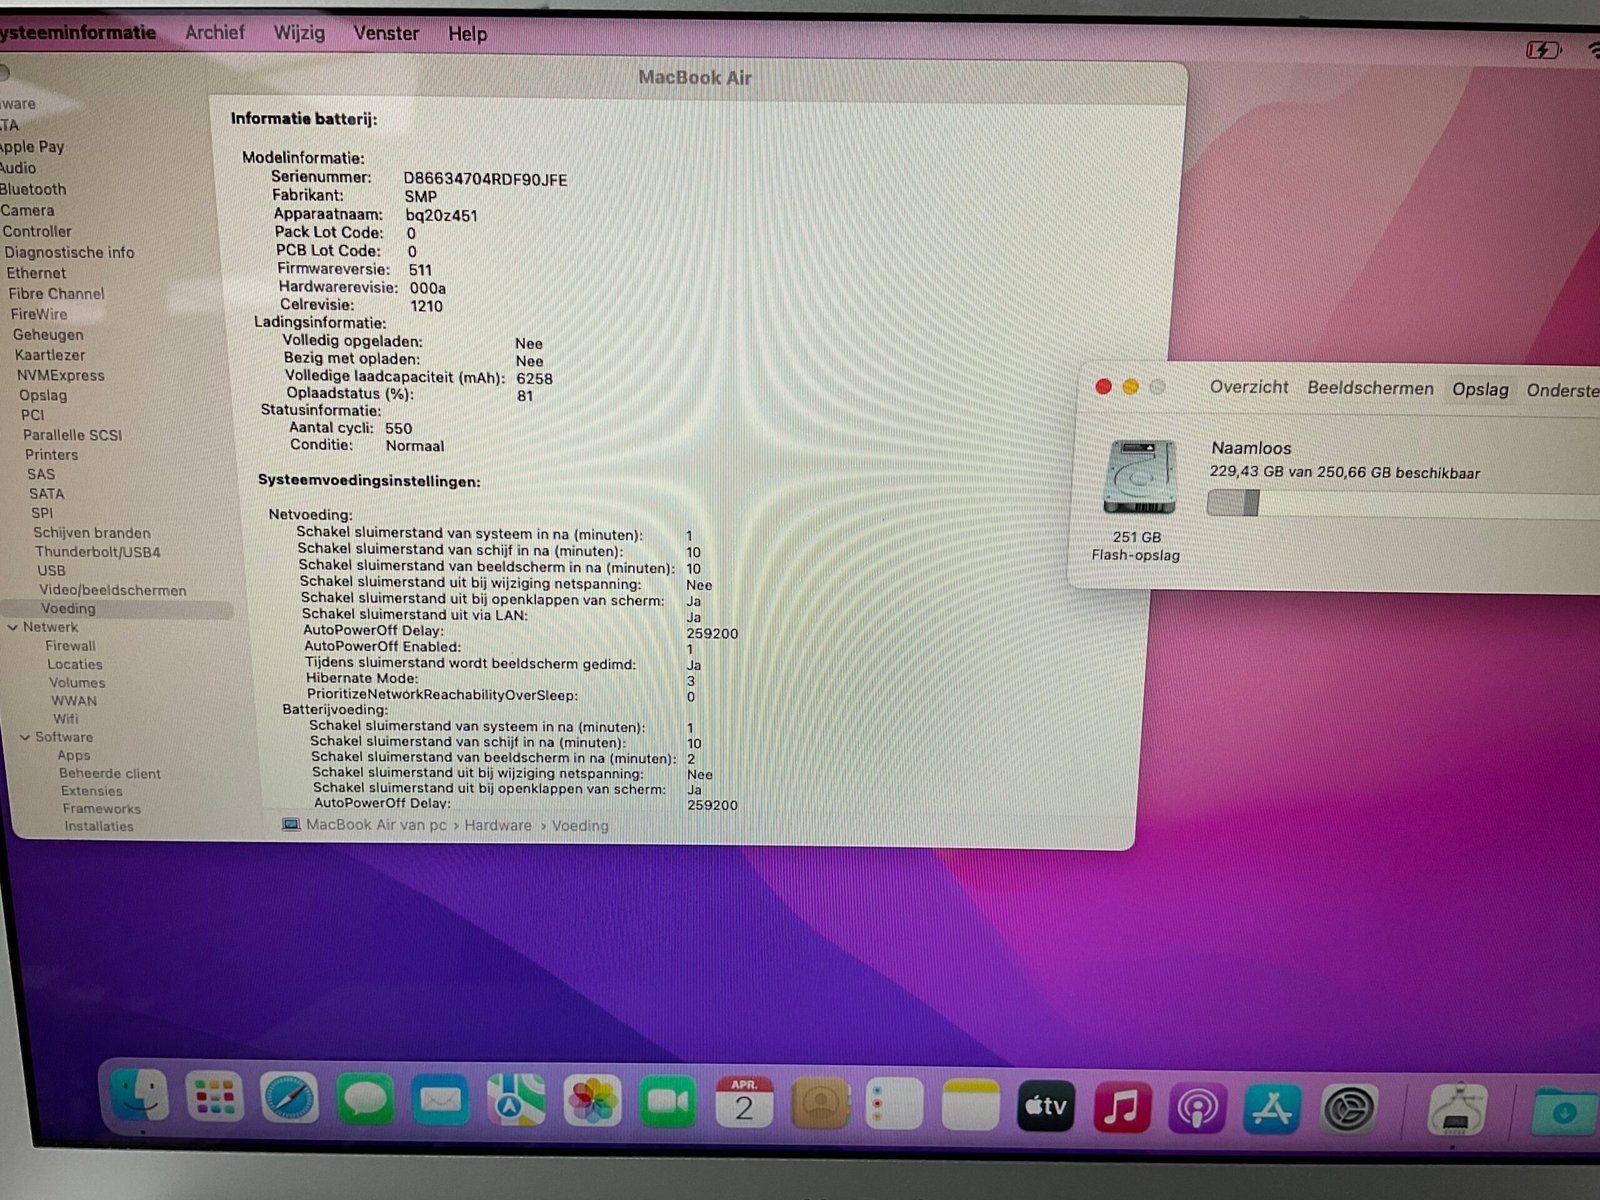This screenshot has width=1600, height=1200.
Task: Select the Opslag tab
Action: click(x=1480, y=389)
